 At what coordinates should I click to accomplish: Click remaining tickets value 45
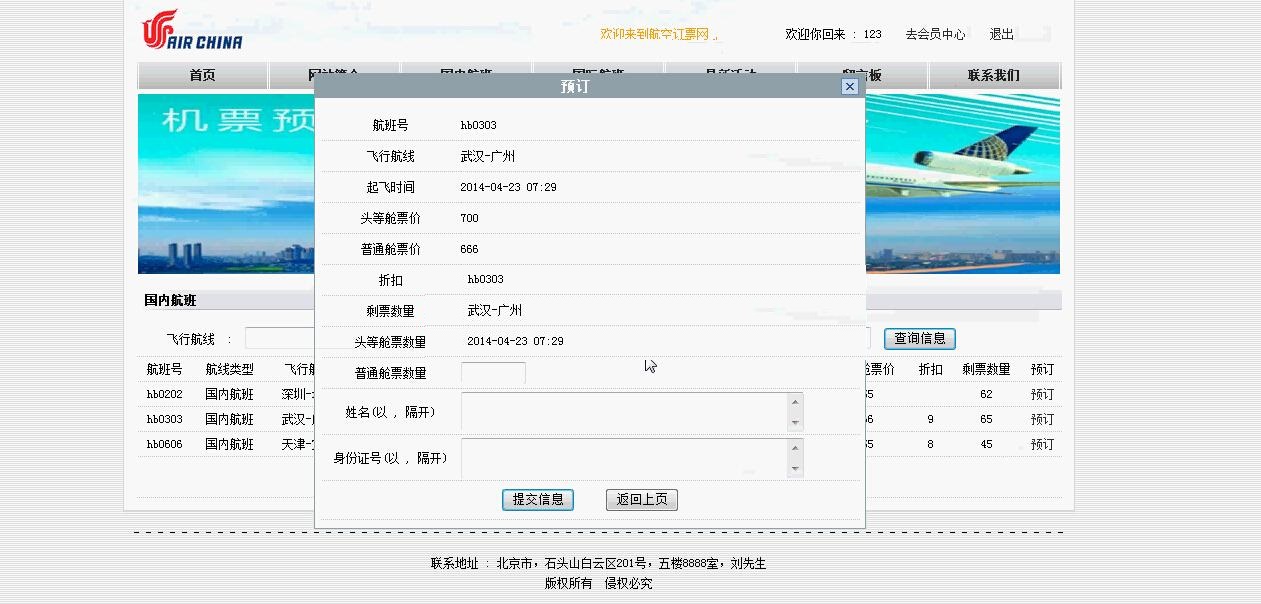(x=987, y=445)
